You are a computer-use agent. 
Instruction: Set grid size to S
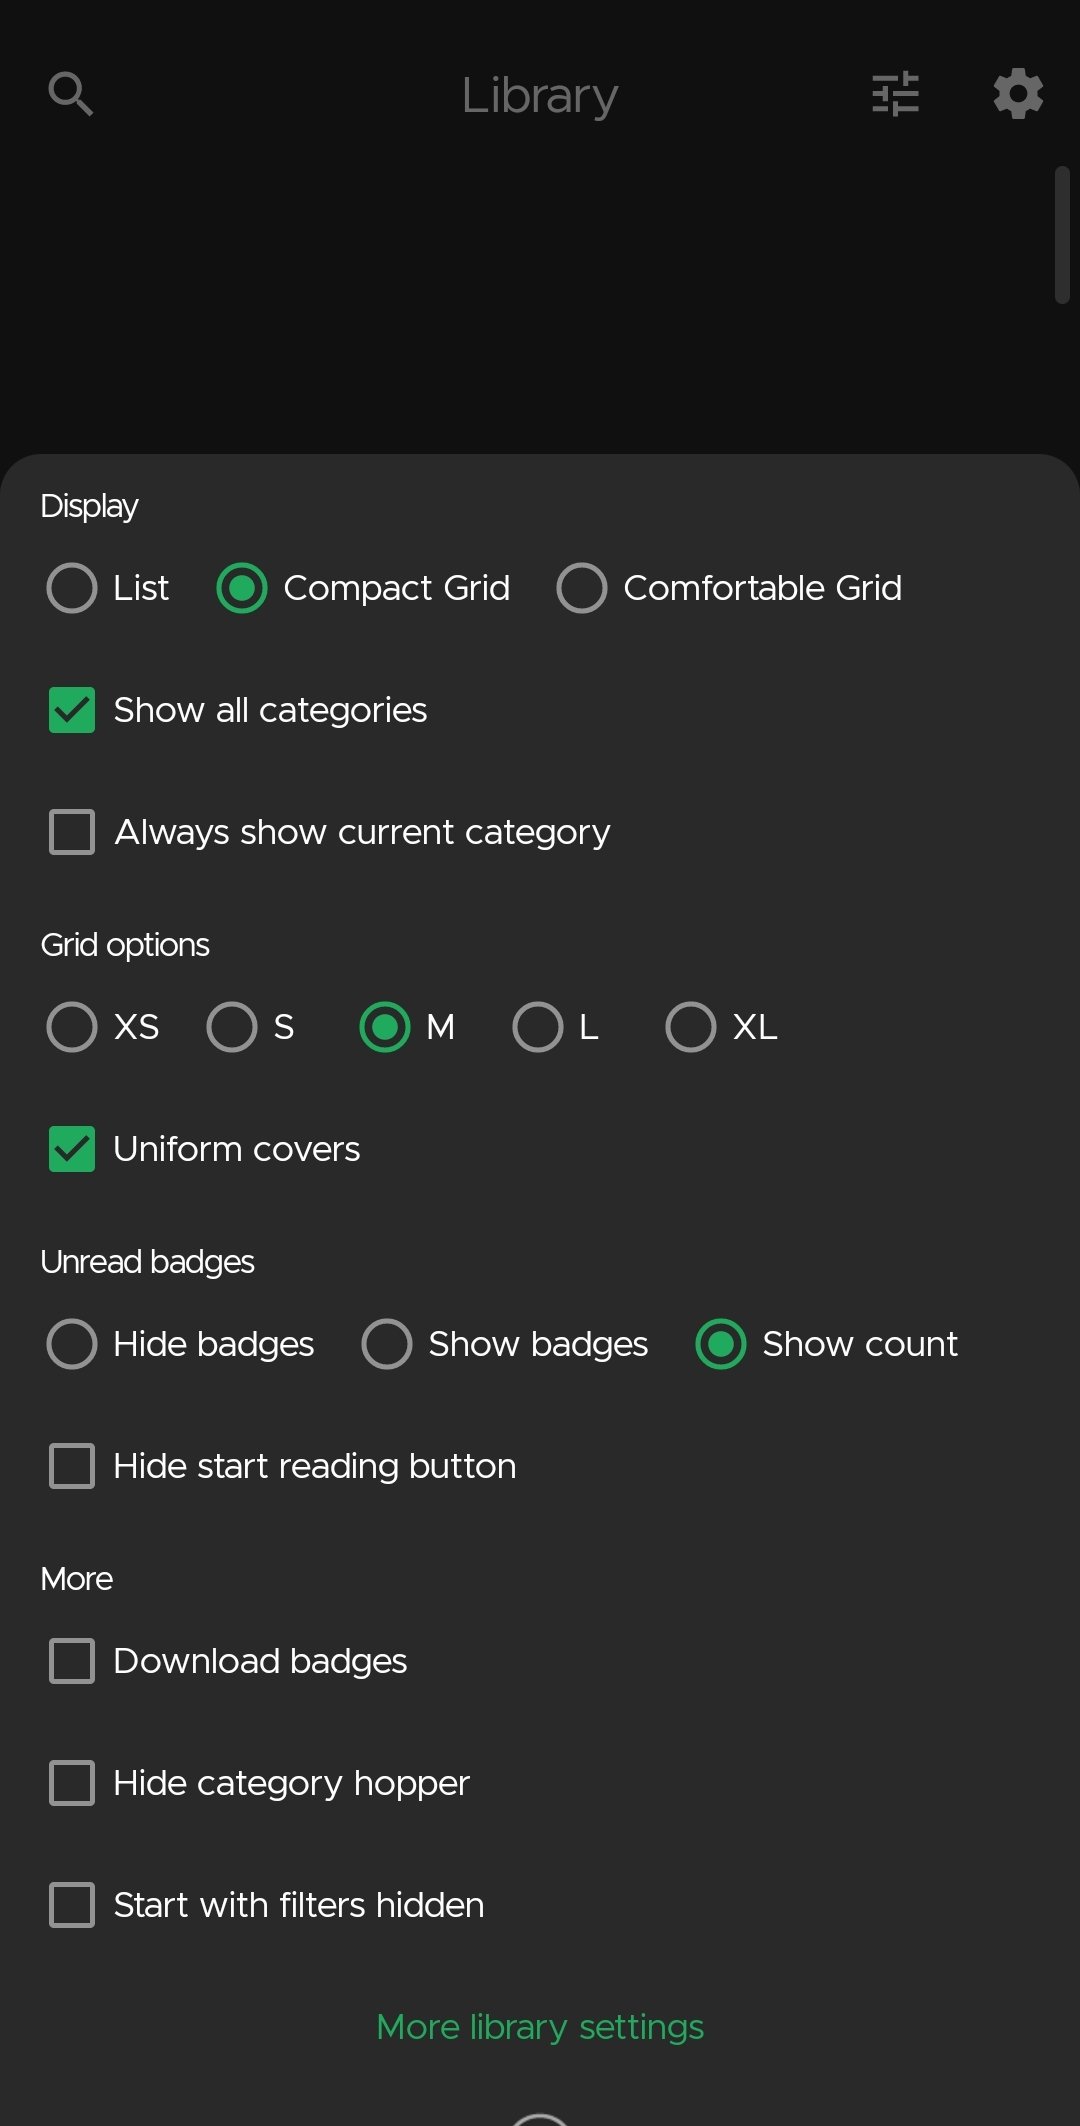[x=251, y=1027]
